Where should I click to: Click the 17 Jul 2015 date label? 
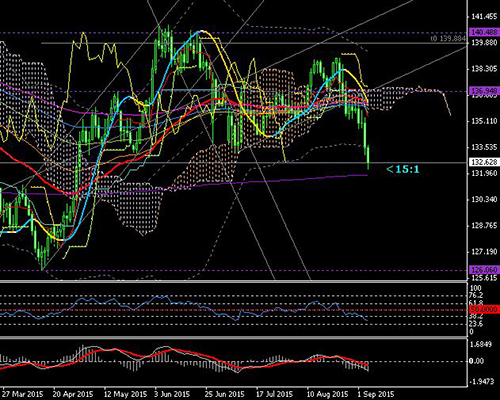[274, 394]
